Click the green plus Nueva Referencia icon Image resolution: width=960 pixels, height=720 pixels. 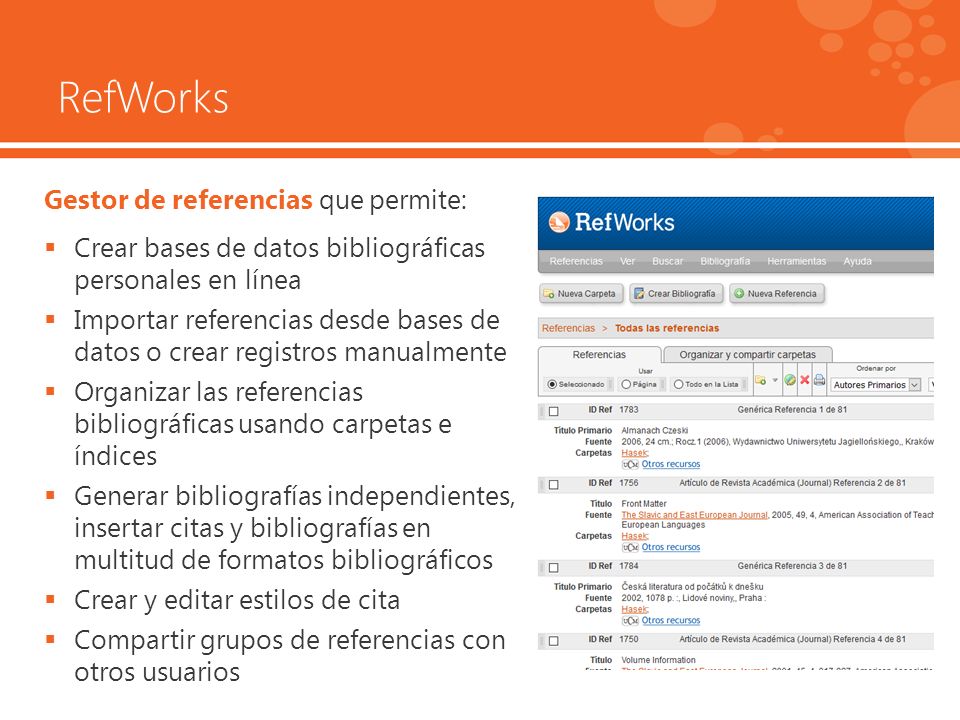pyautogui.click(x=739, y=294)
